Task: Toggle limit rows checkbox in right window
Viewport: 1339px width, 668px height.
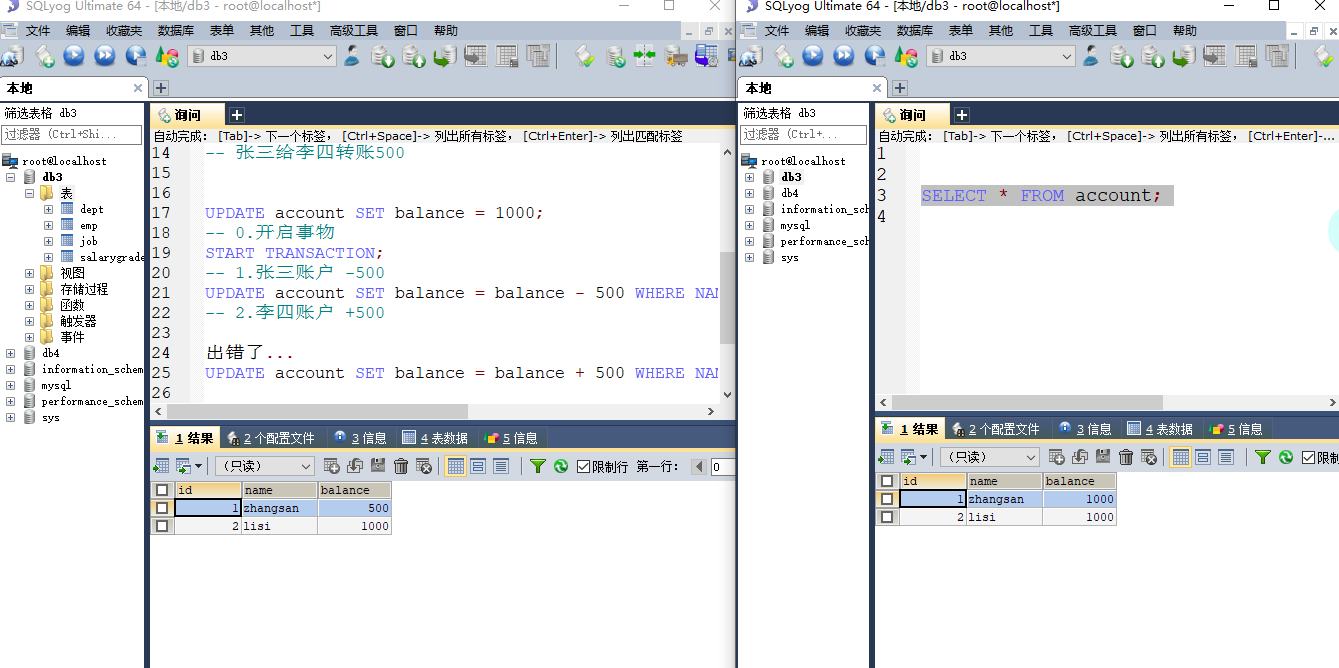Action: pyautogui.click(x=1309, y=457)
